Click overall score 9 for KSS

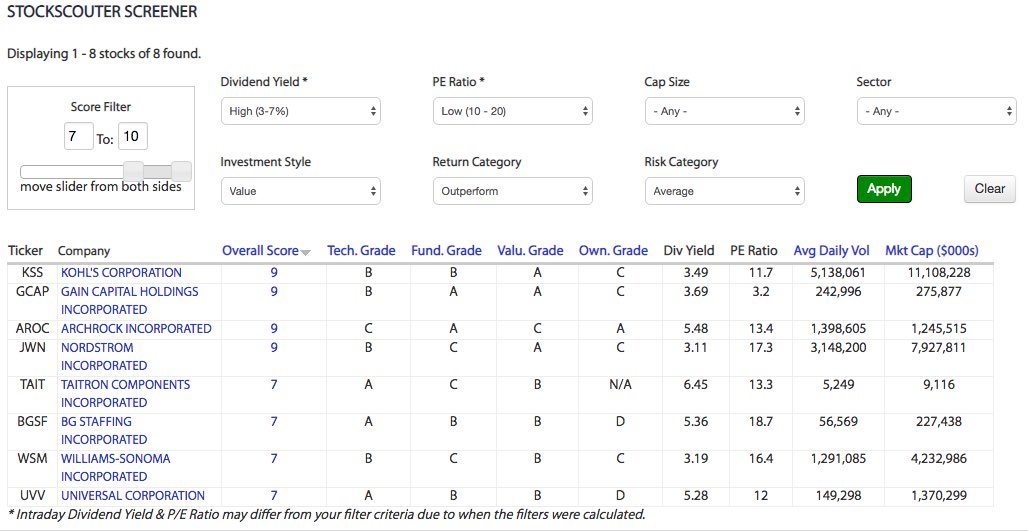click(274, 273)
